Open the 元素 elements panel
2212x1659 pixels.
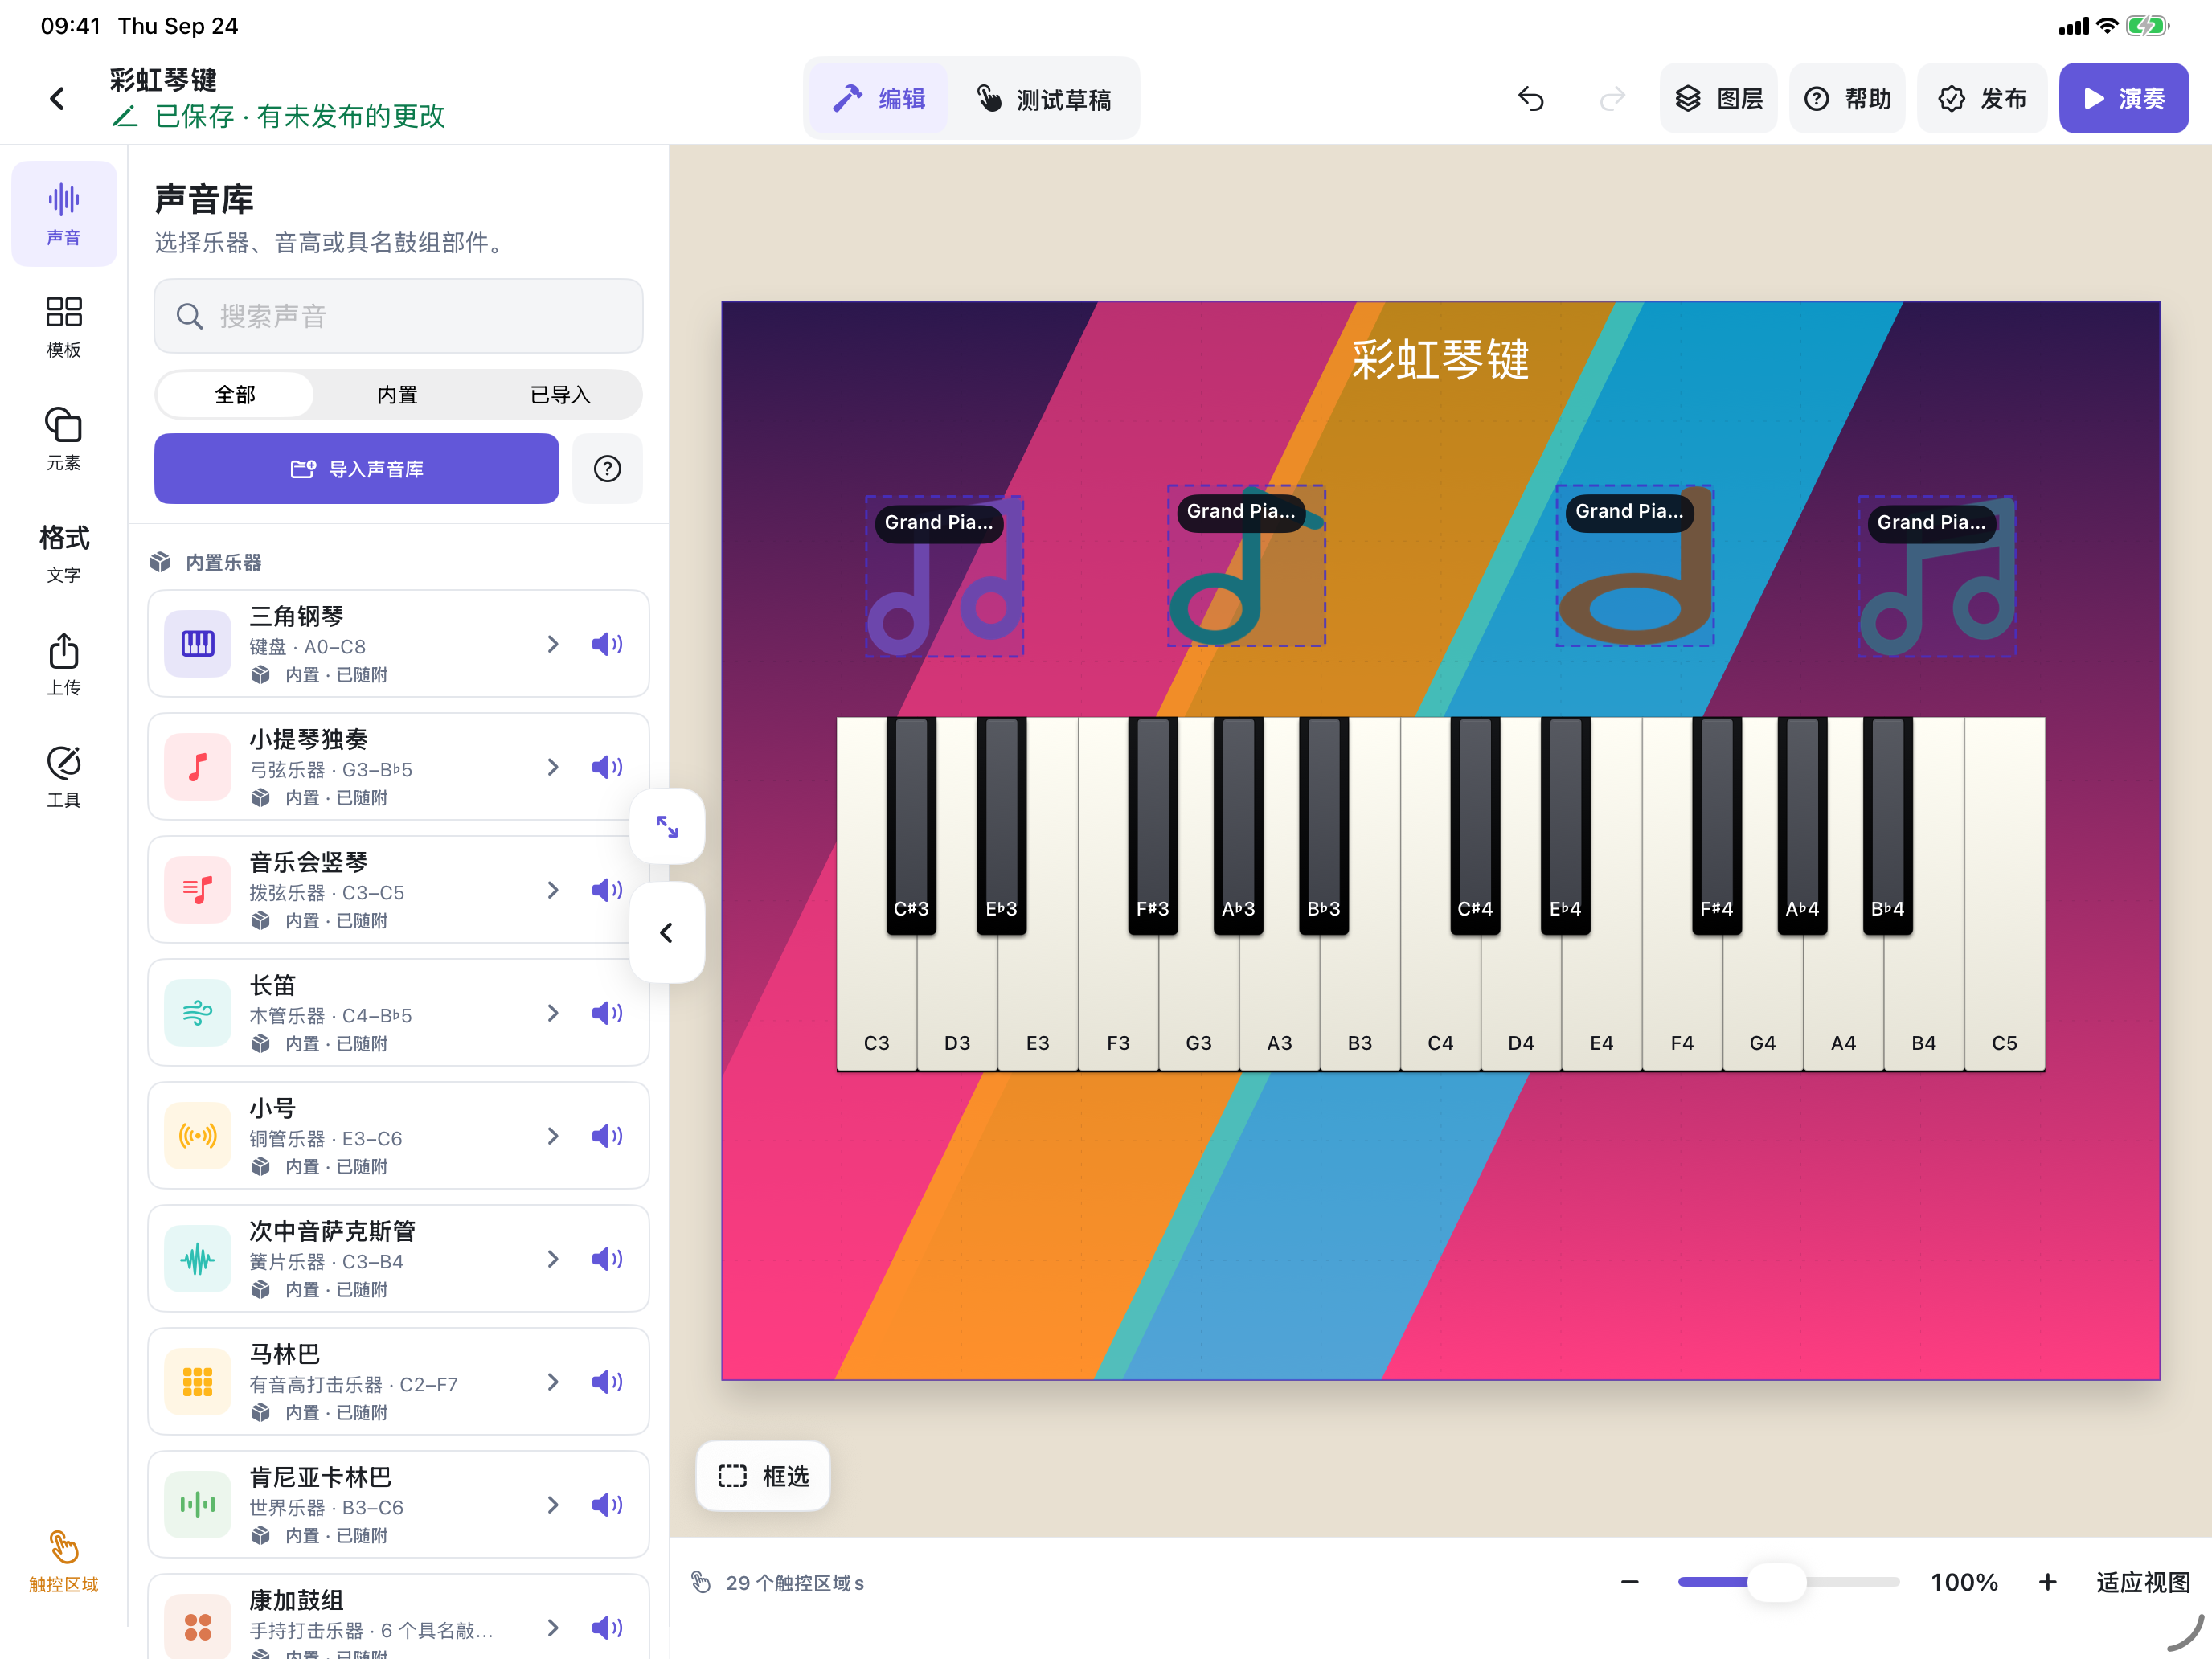pyautogui.click(x=63, y=438)
